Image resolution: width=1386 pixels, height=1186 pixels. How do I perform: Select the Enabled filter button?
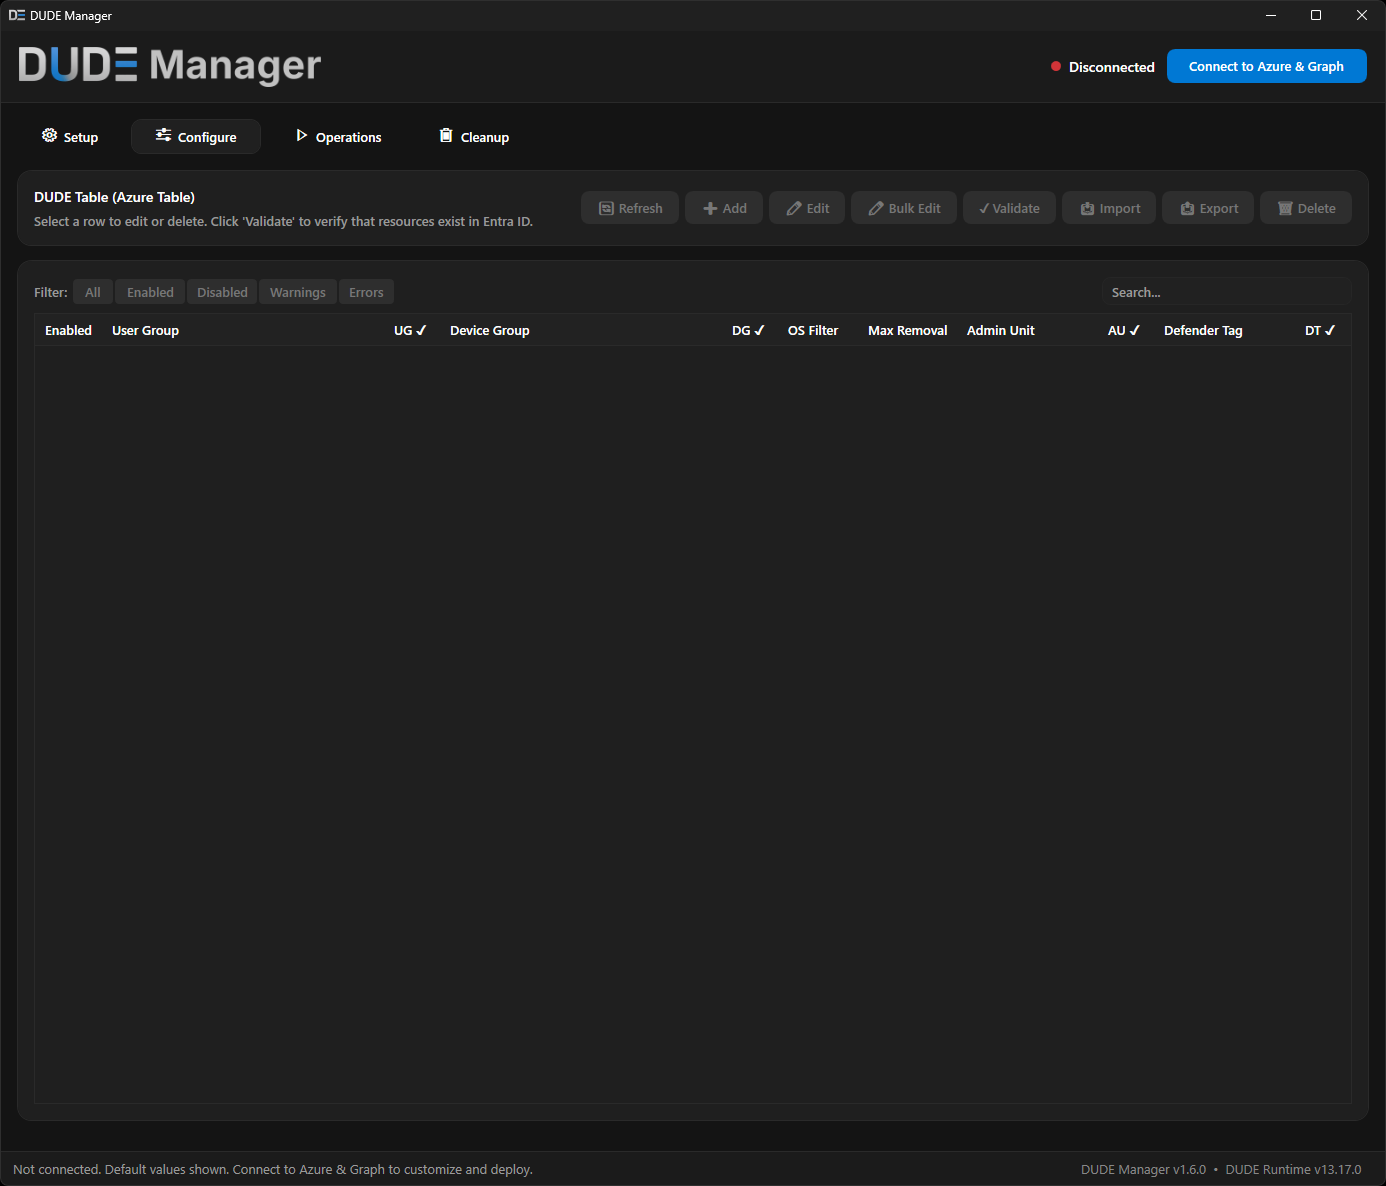[149, 292]
